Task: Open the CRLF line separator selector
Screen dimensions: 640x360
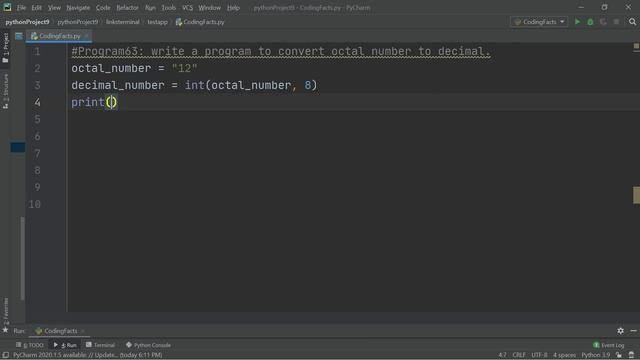Action: pos(519,355)
